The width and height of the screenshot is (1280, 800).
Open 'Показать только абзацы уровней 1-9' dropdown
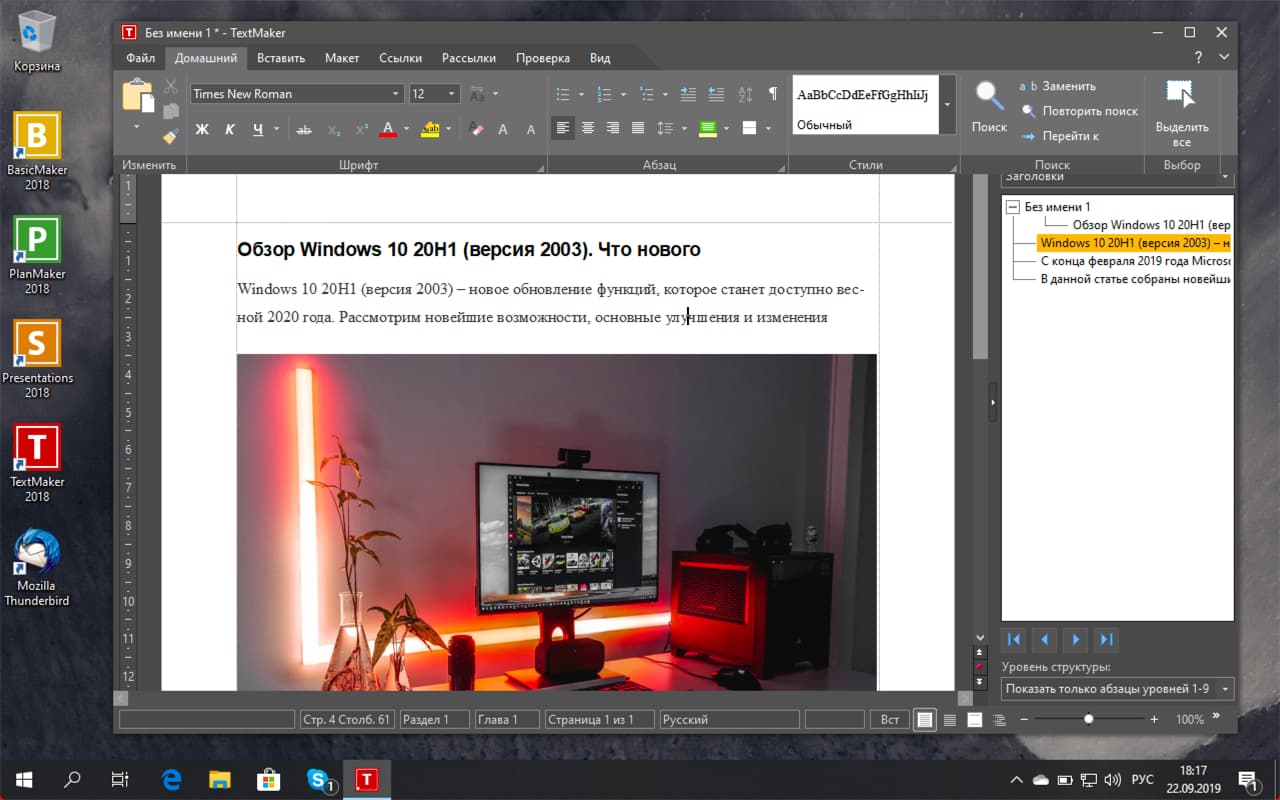click(x=1118, y=689)
